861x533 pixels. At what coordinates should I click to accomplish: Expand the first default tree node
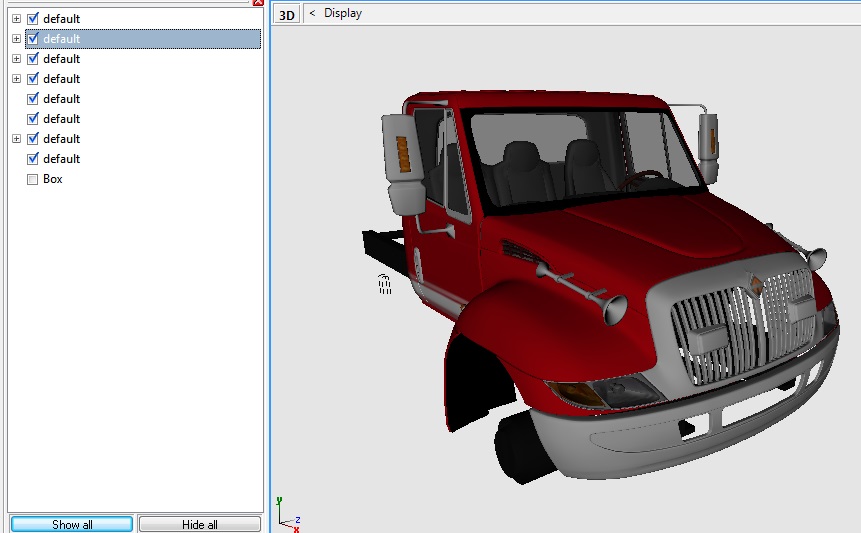tap(16, 19)
